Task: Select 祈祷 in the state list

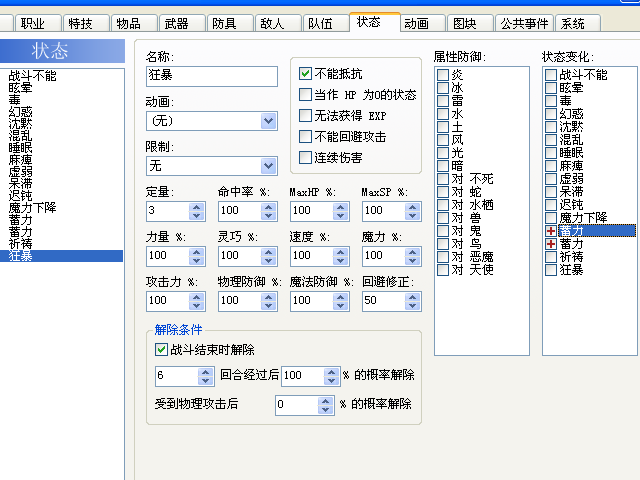Action: 20,244
